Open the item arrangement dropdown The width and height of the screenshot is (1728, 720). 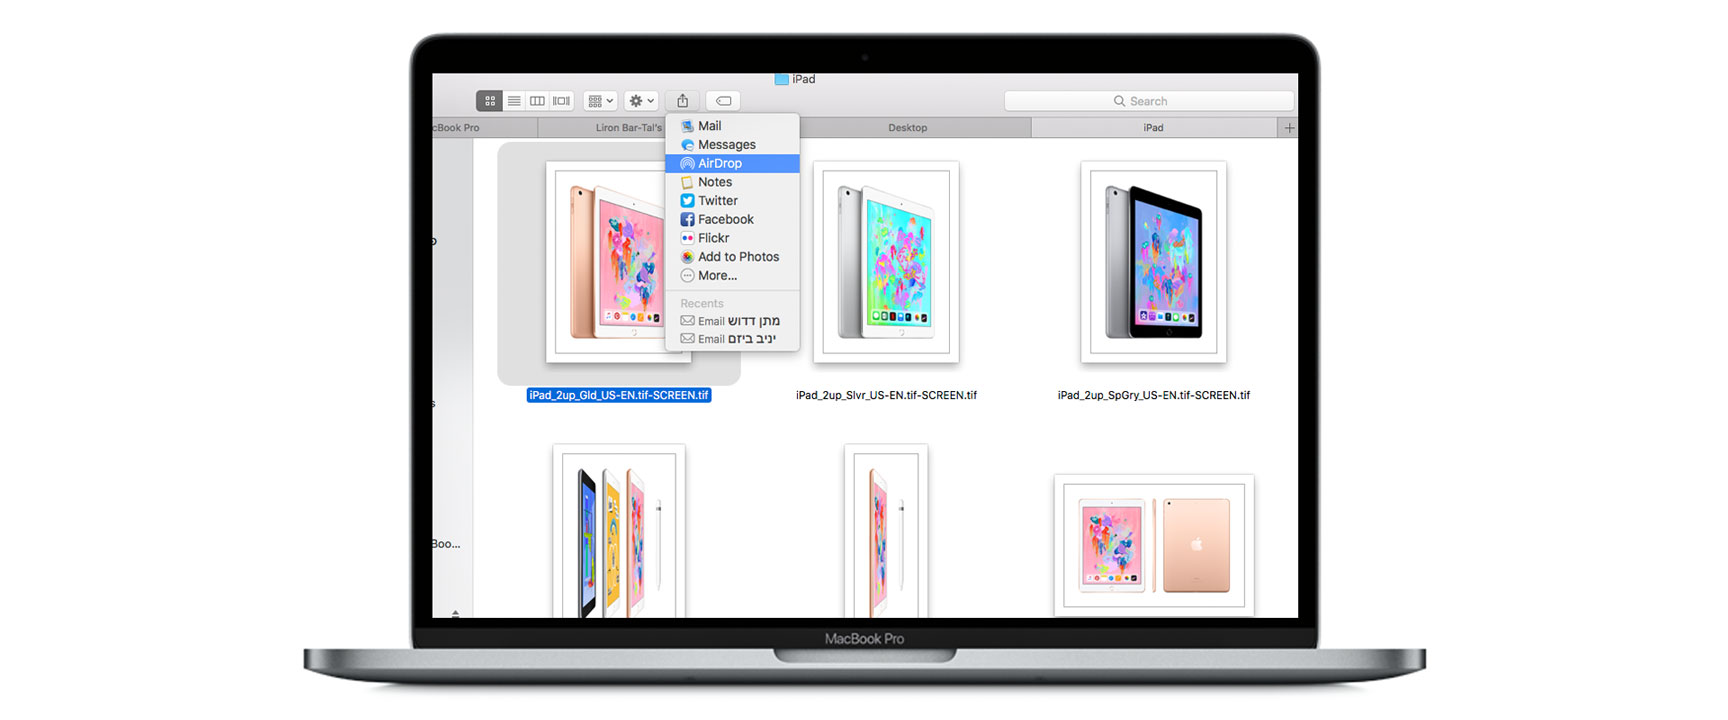[600, 101]
